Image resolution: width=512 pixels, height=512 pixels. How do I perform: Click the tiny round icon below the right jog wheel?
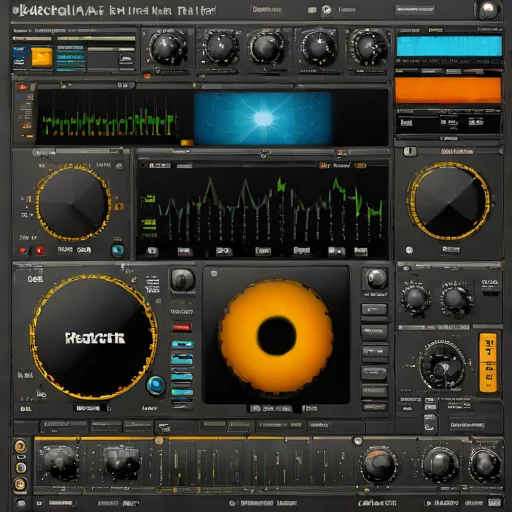[409, 250]
